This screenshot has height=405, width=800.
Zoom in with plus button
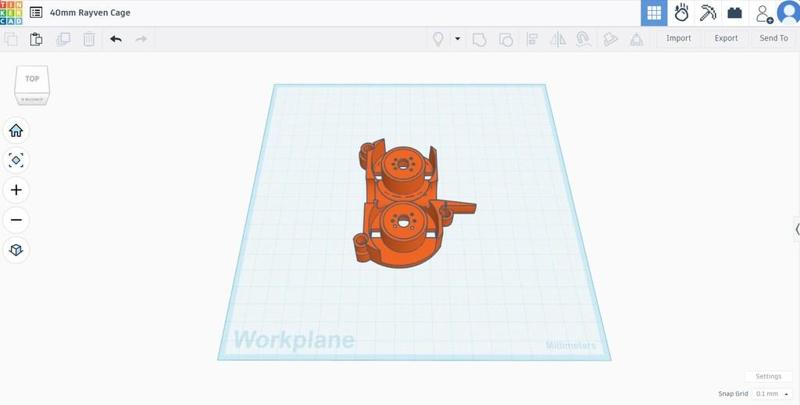16,190
